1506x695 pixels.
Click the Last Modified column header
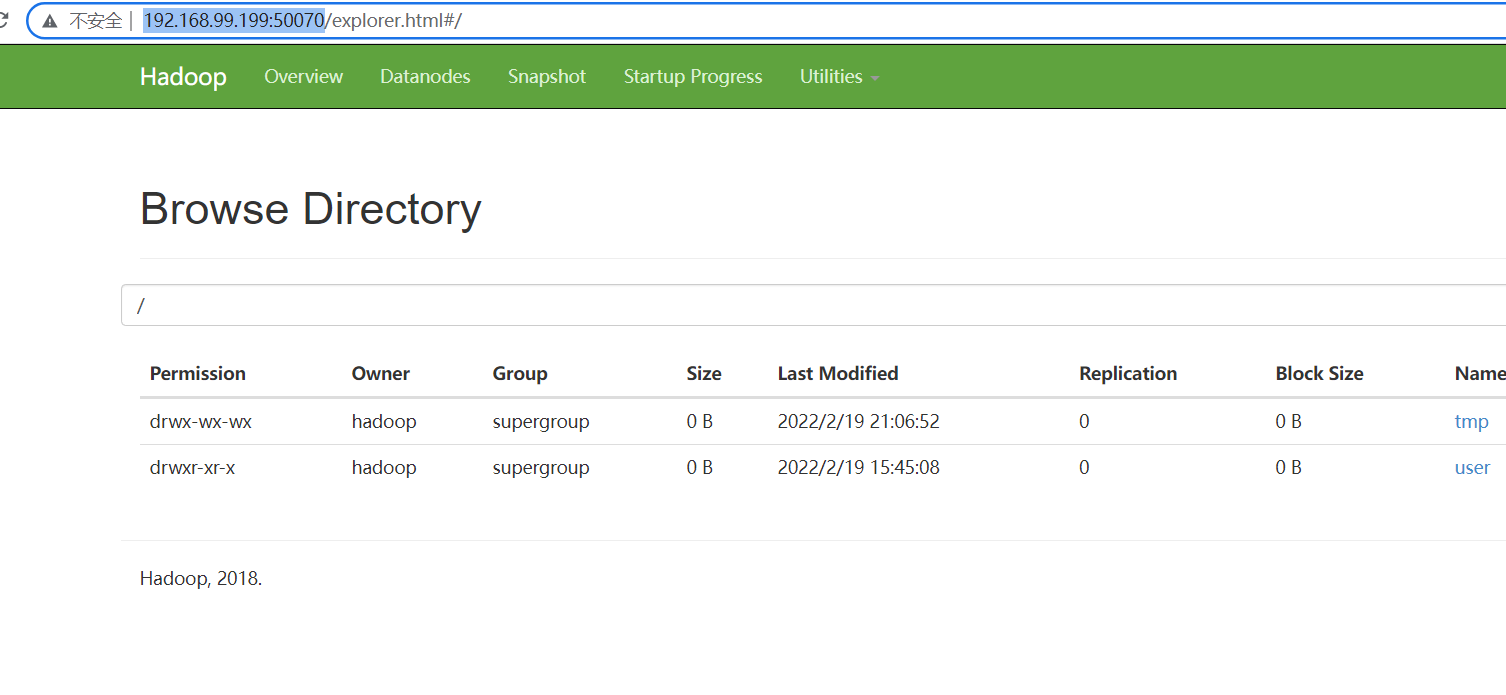click(838, 374)
